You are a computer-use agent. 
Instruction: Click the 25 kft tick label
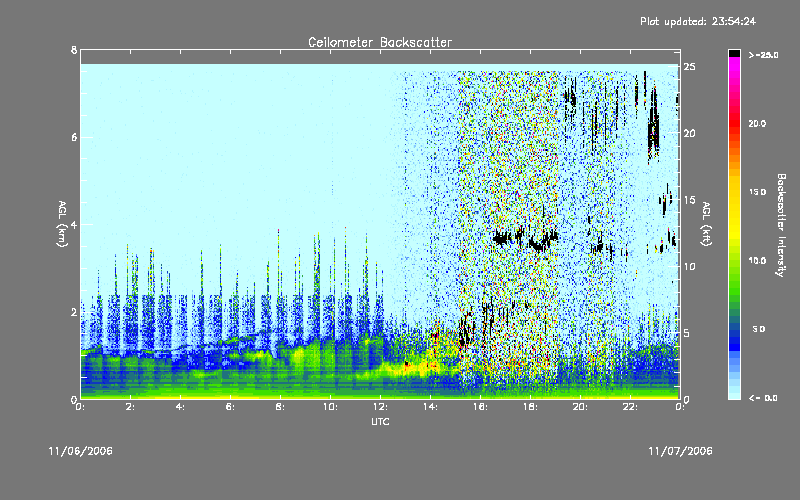tap(689, 67)
